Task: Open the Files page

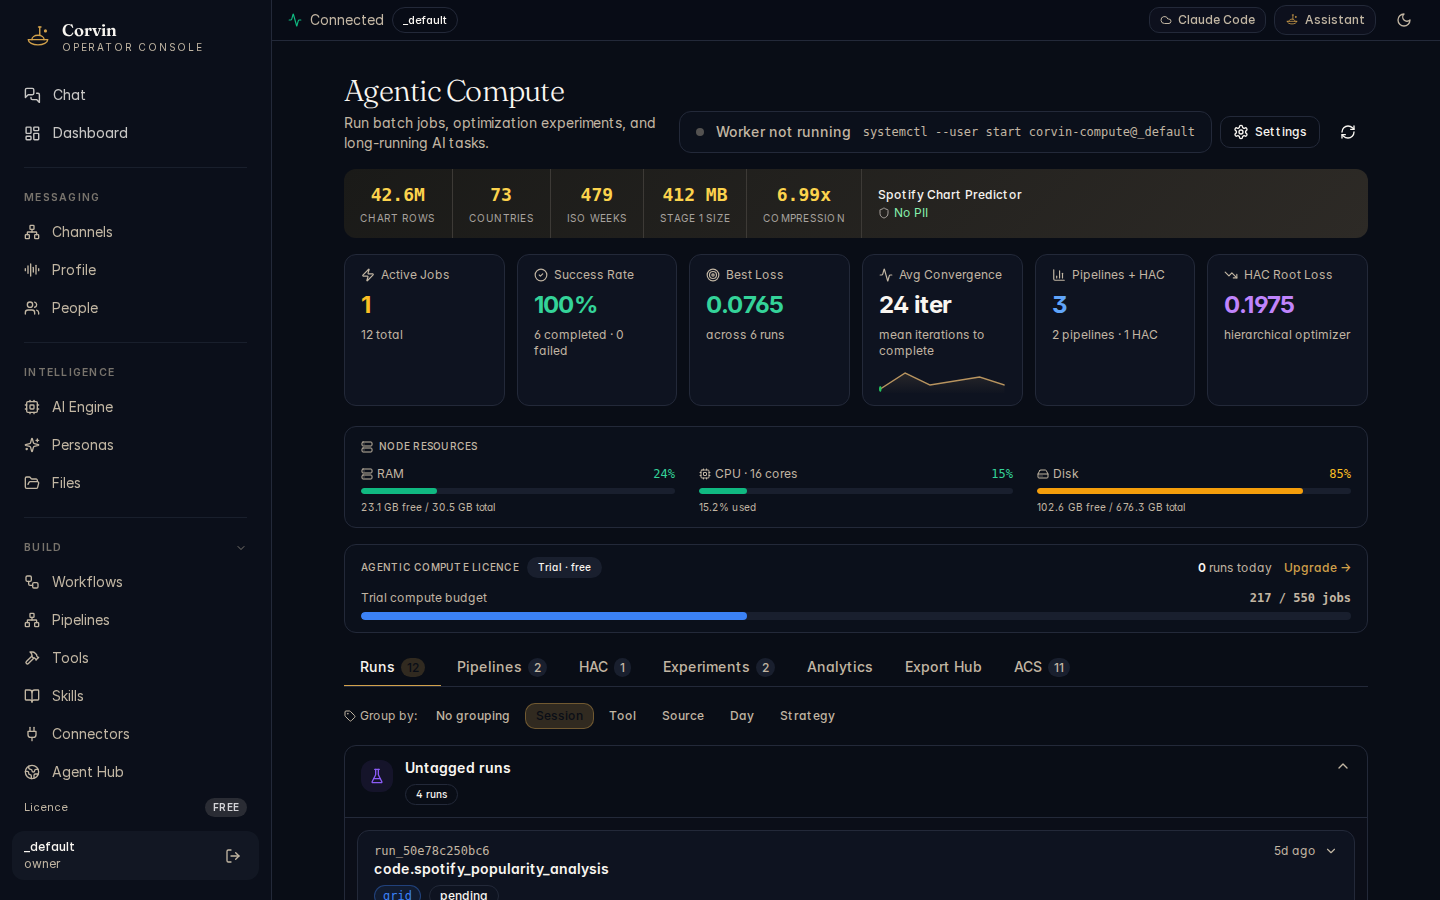Action: (x=135, y=483)
